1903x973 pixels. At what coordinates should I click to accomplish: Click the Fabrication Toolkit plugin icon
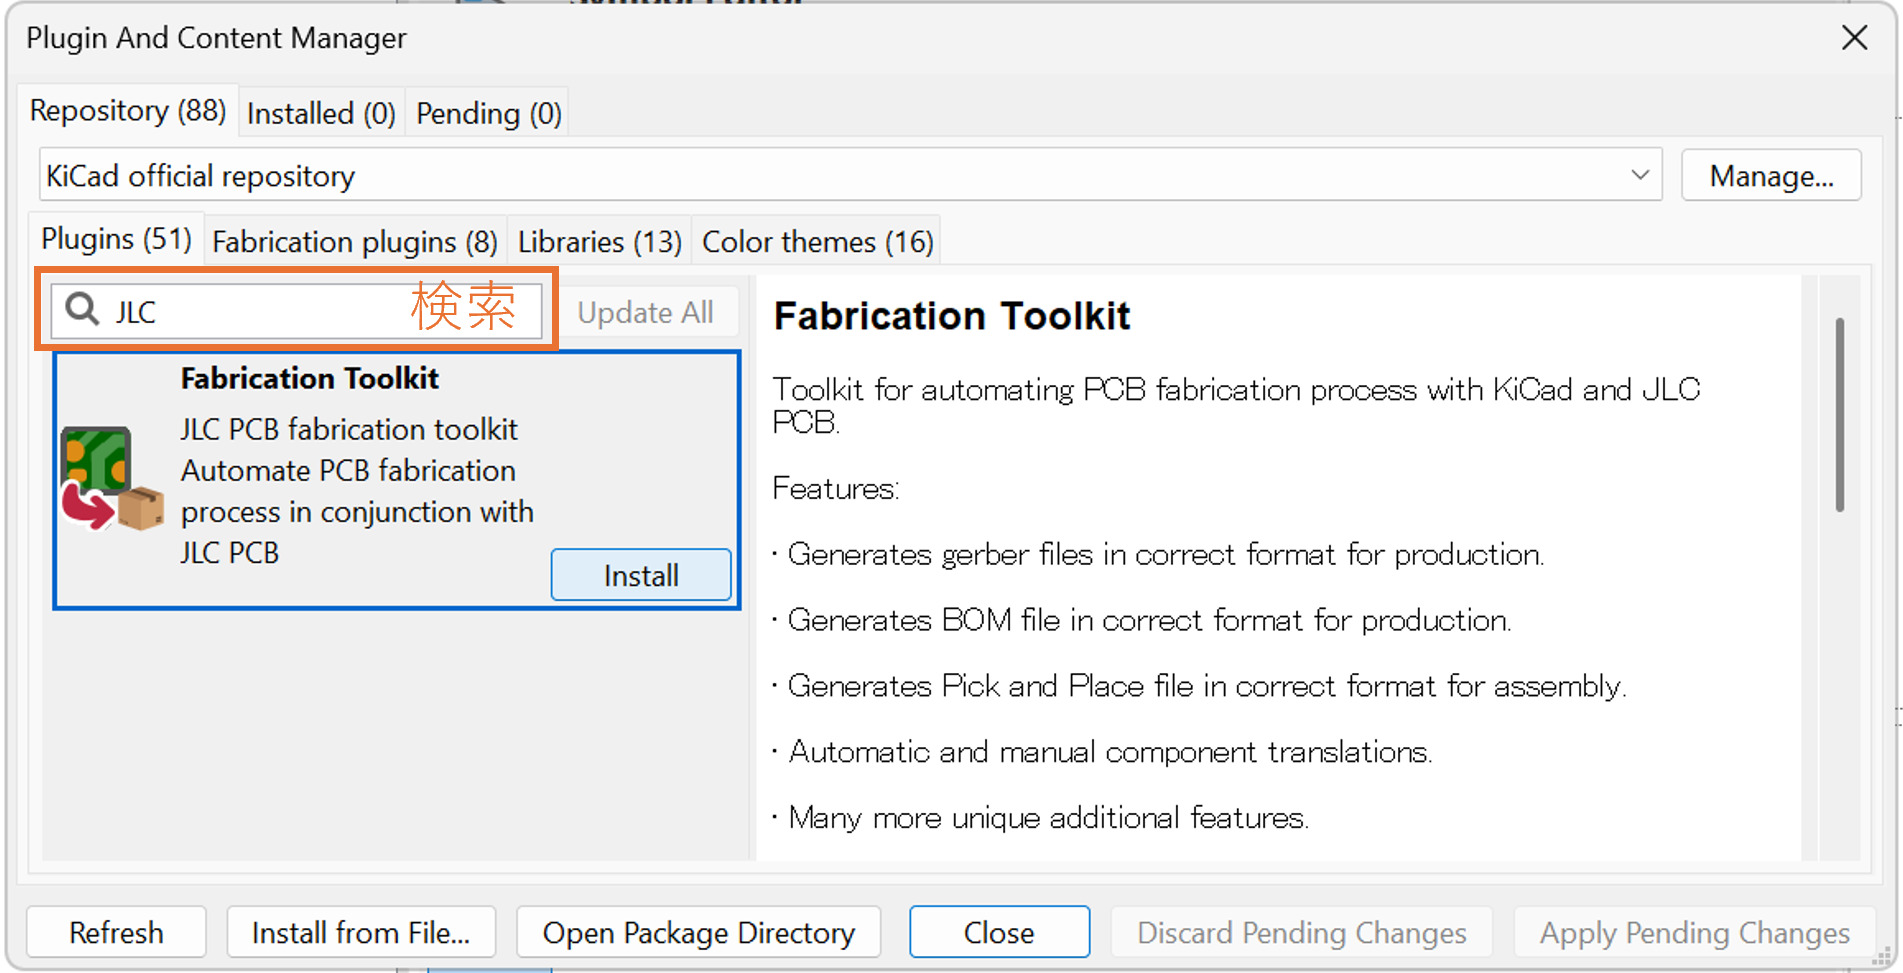click(112, 479)
